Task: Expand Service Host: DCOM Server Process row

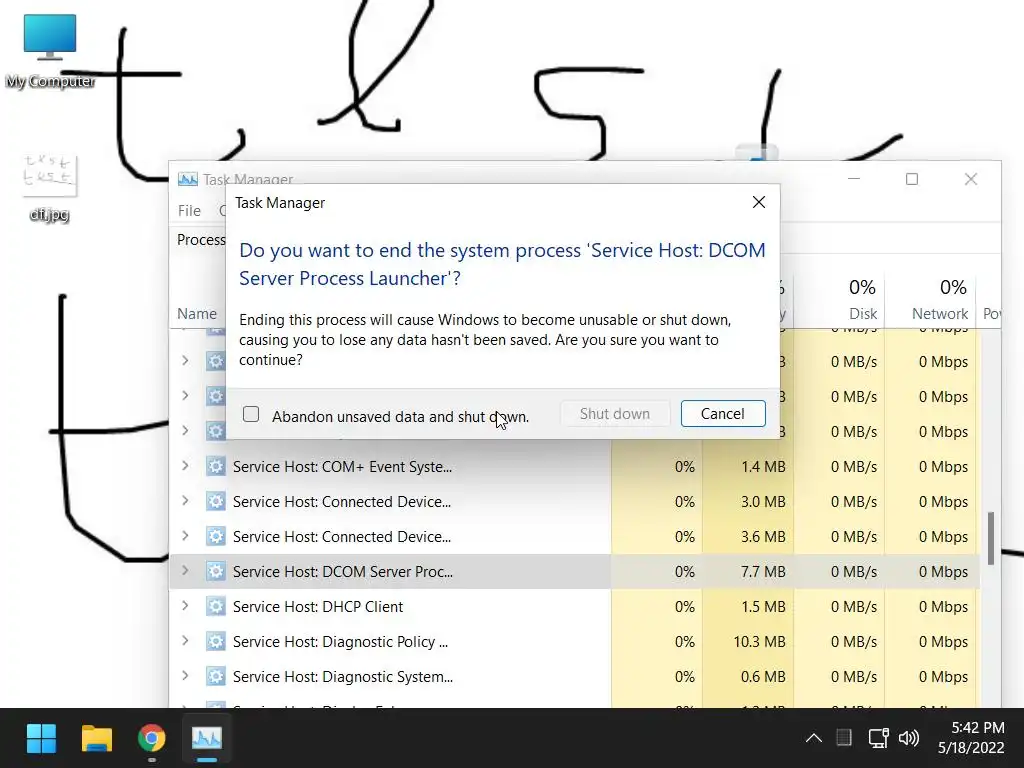Action: tap(185, 571)
